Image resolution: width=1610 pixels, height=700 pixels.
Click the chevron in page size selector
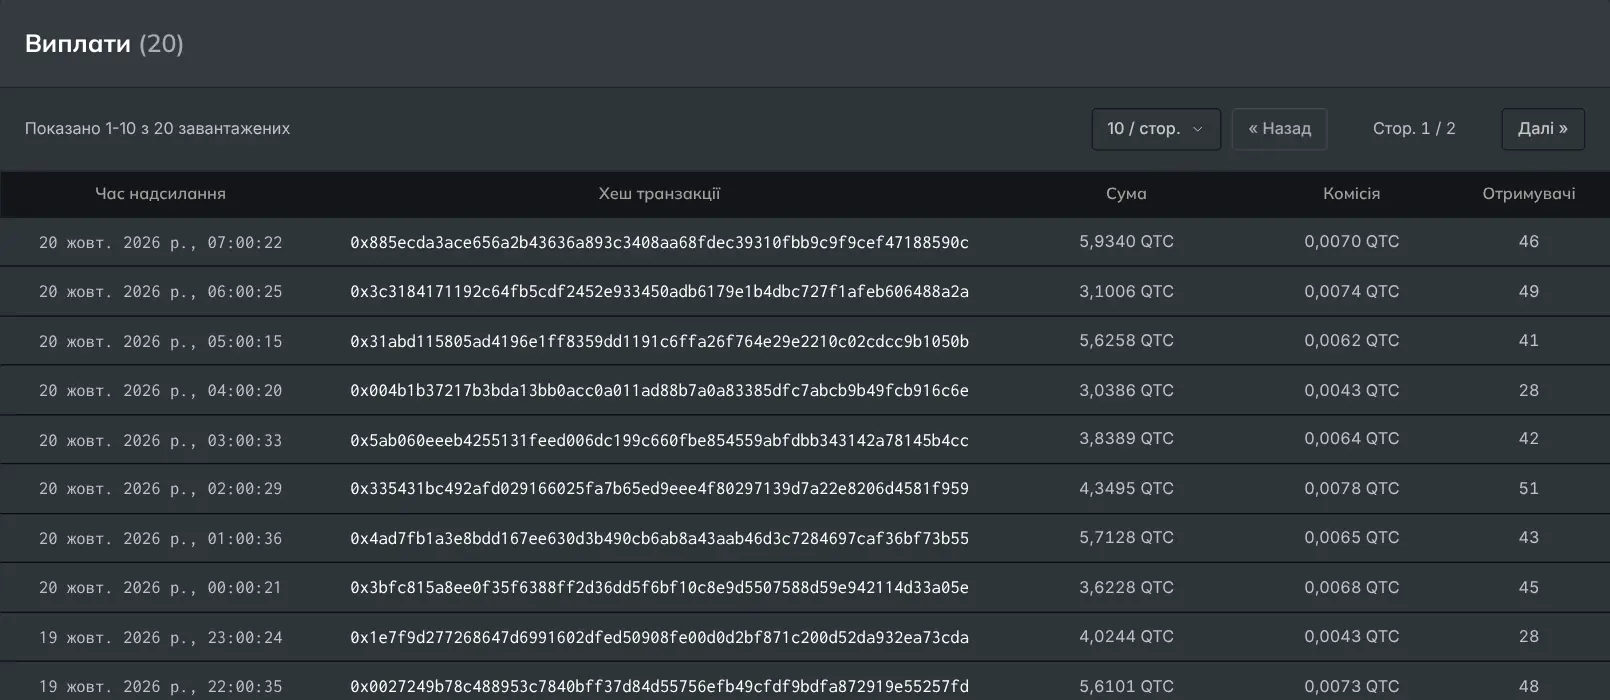coord(1198,129)
